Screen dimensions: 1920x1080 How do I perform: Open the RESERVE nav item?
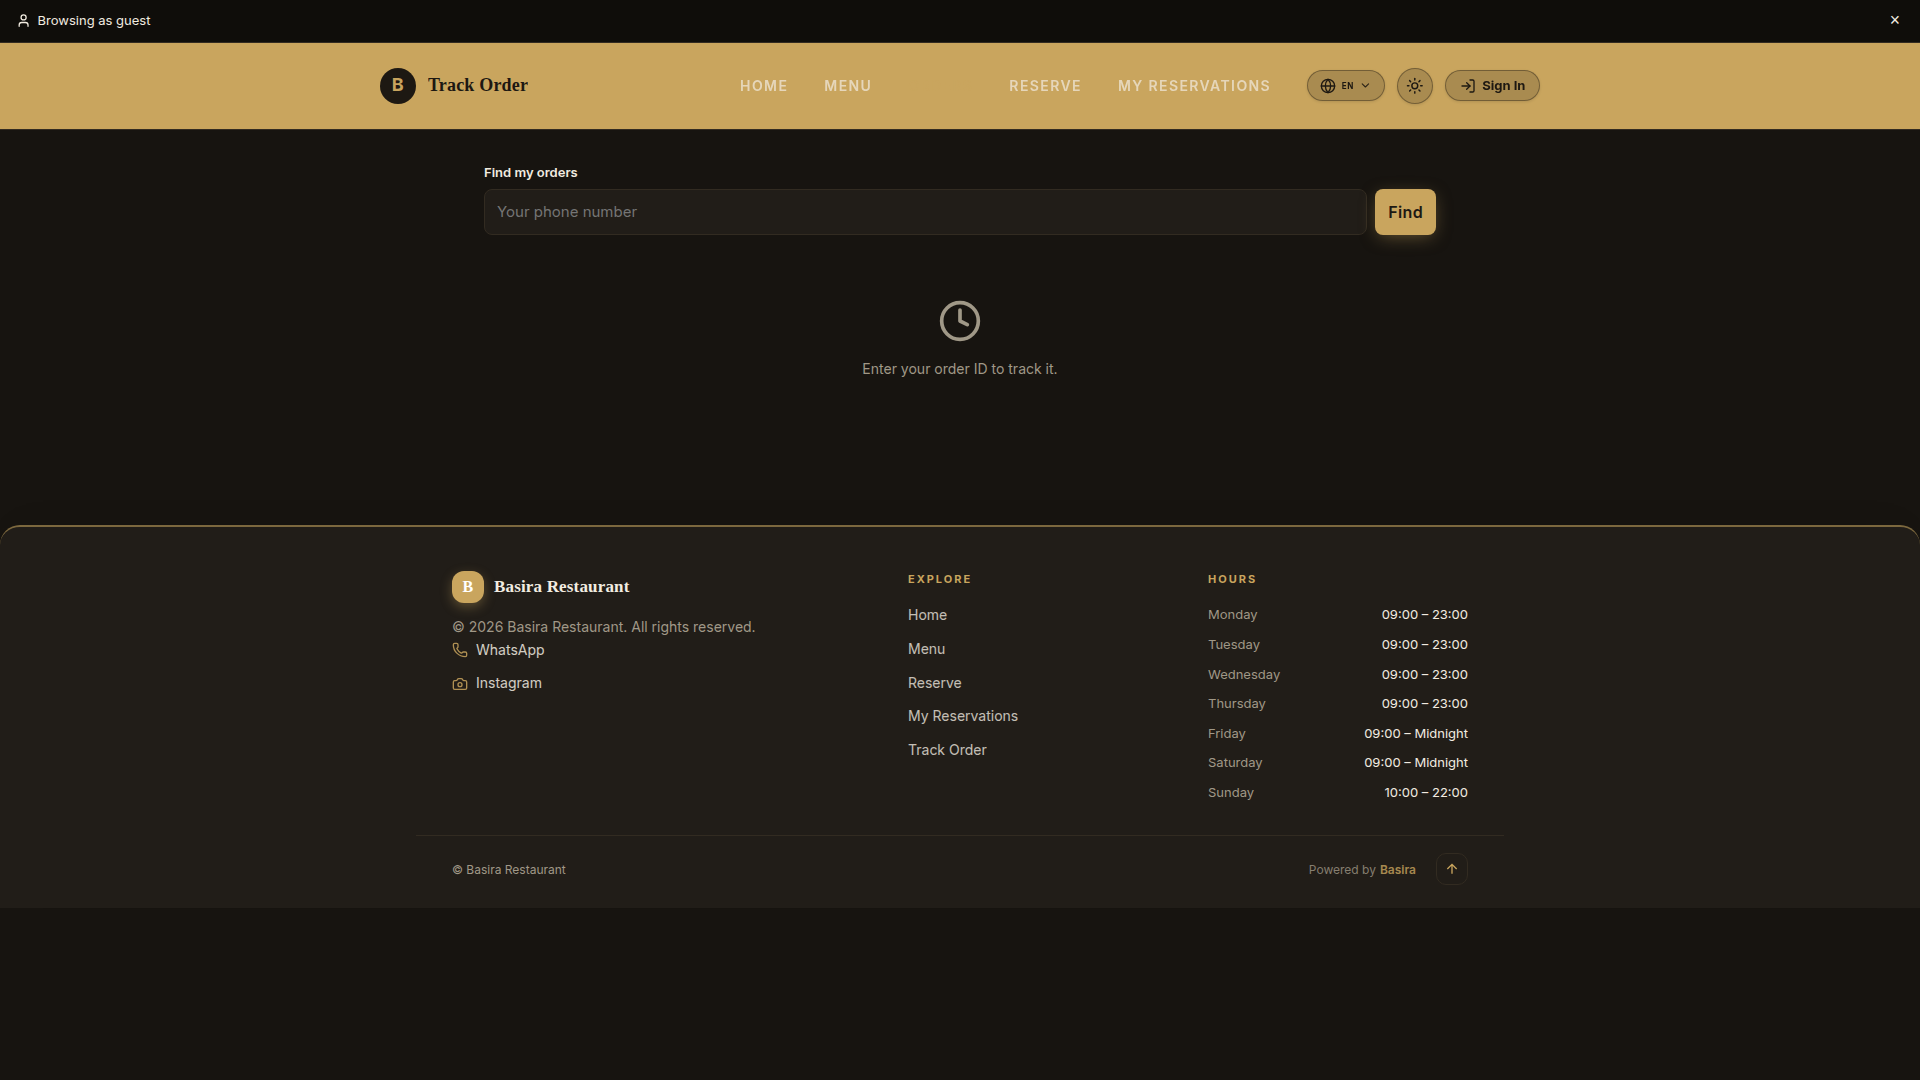click(1044, 86)
